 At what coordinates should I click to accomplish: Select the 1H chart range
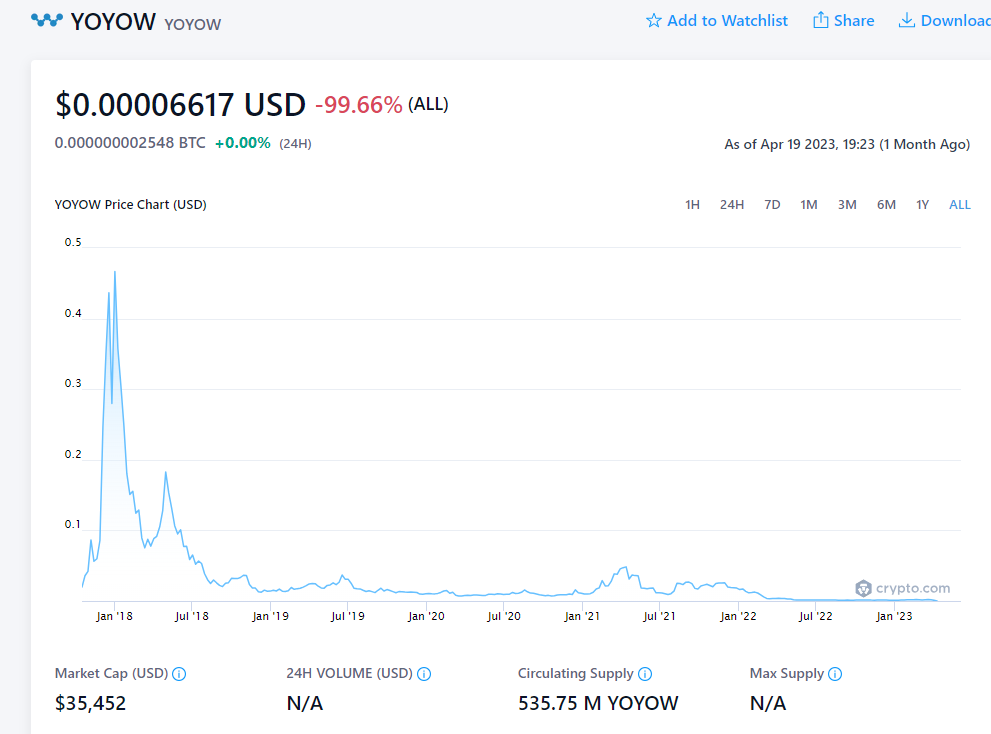[692, 205]
